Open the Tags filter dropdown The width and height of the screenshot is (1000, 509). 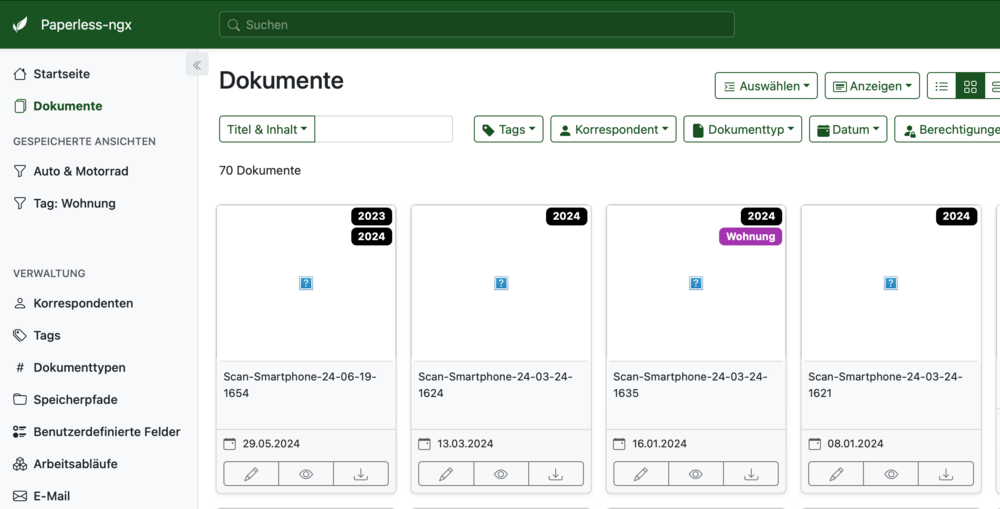point(508,129)
